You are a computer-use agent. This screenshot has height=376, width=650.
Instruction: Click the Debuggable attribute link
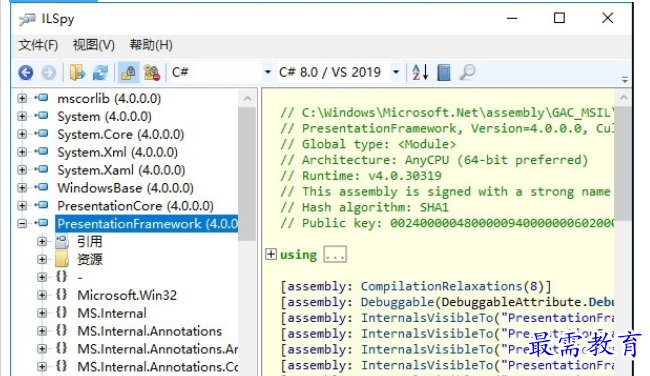pos(397,302)
